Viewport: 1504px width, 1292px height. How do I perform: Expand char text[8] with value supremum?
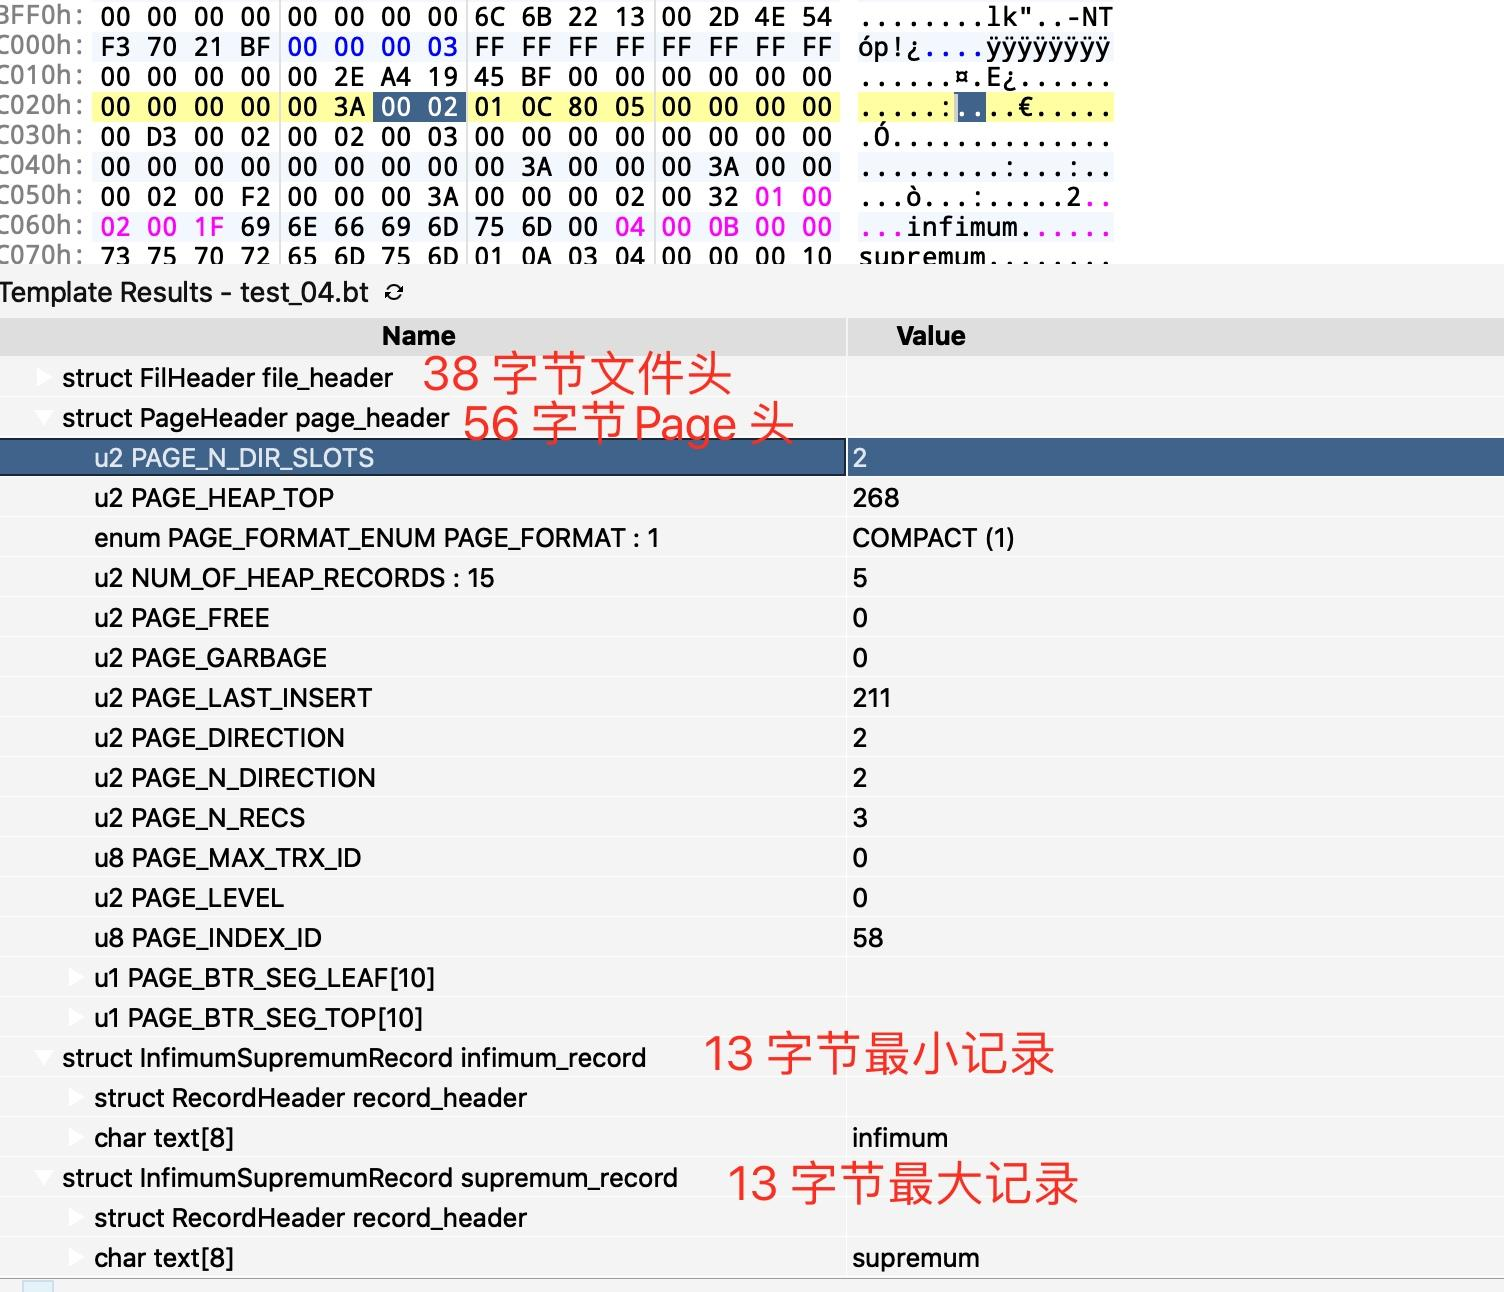75,1258
